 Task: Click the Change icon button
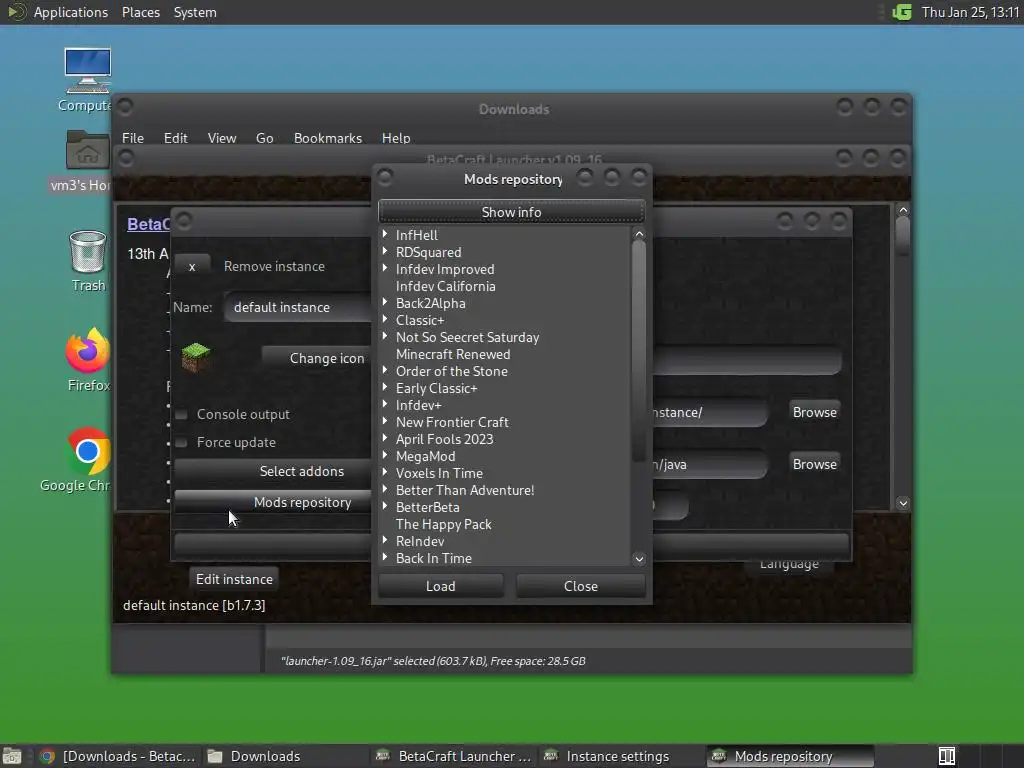(317, 358)
